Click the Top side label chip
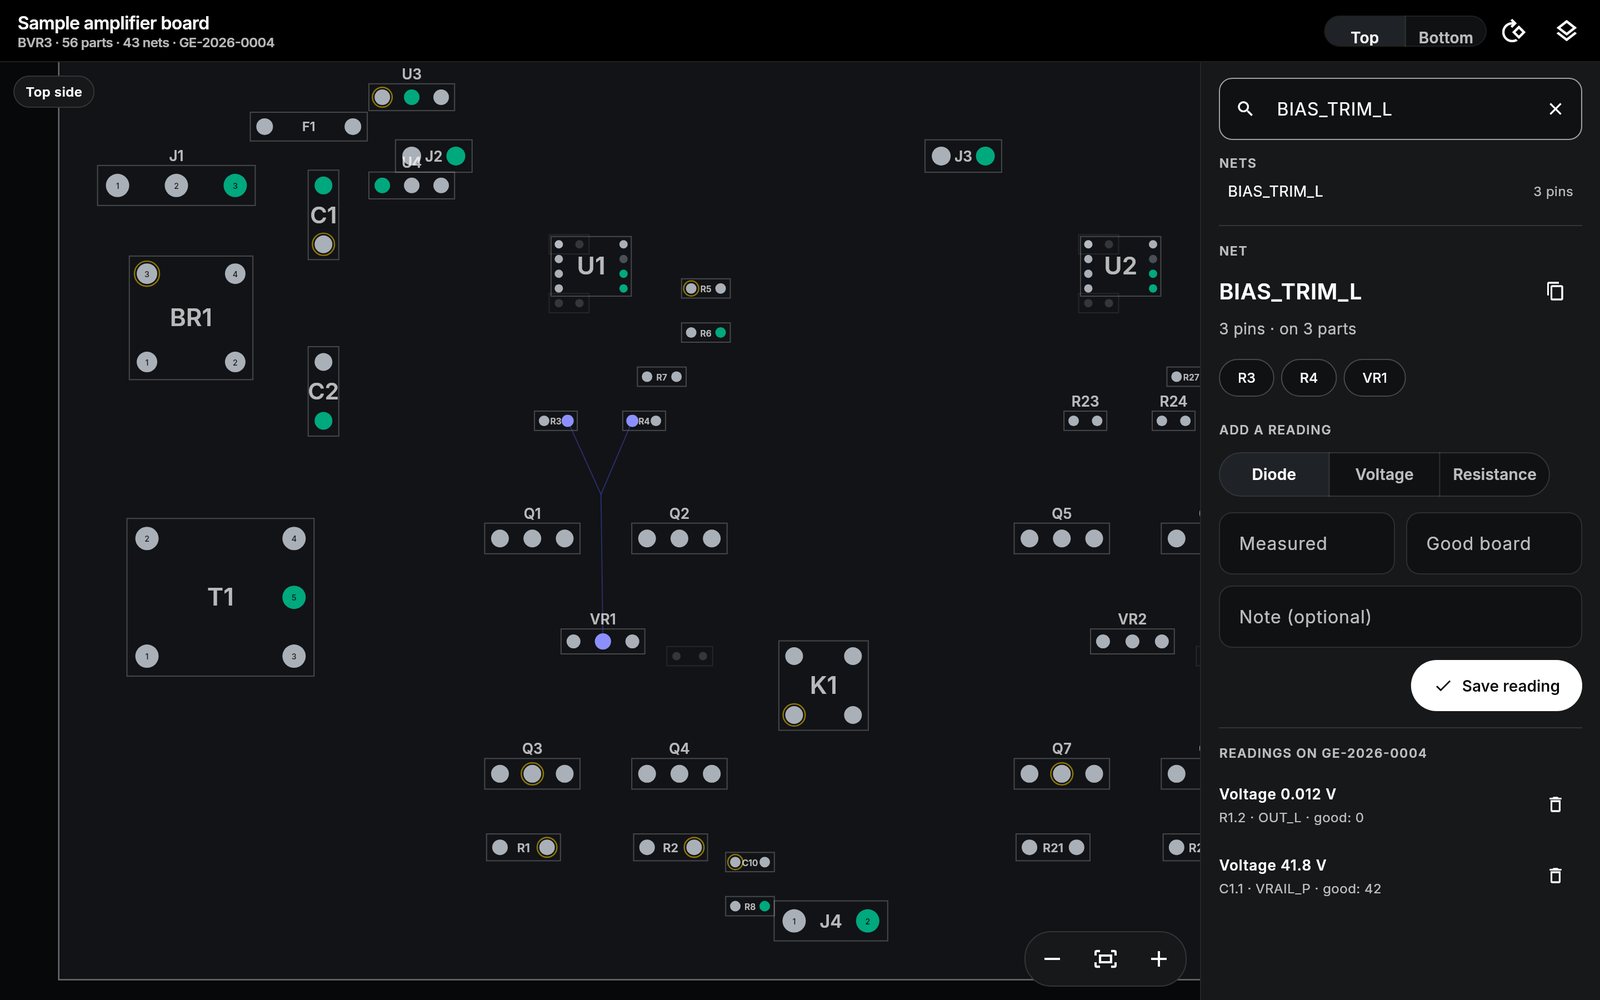The image size is (1600, 1000). 54,92
